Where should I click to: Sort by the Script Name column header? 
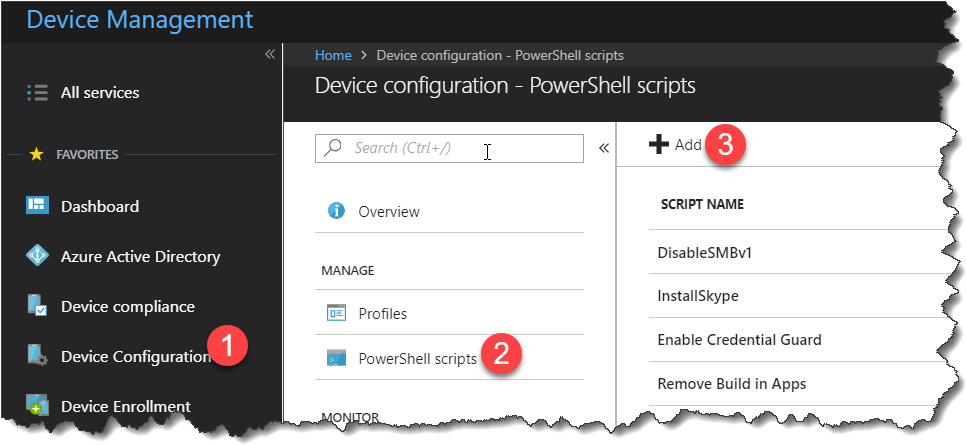[702, 205]
